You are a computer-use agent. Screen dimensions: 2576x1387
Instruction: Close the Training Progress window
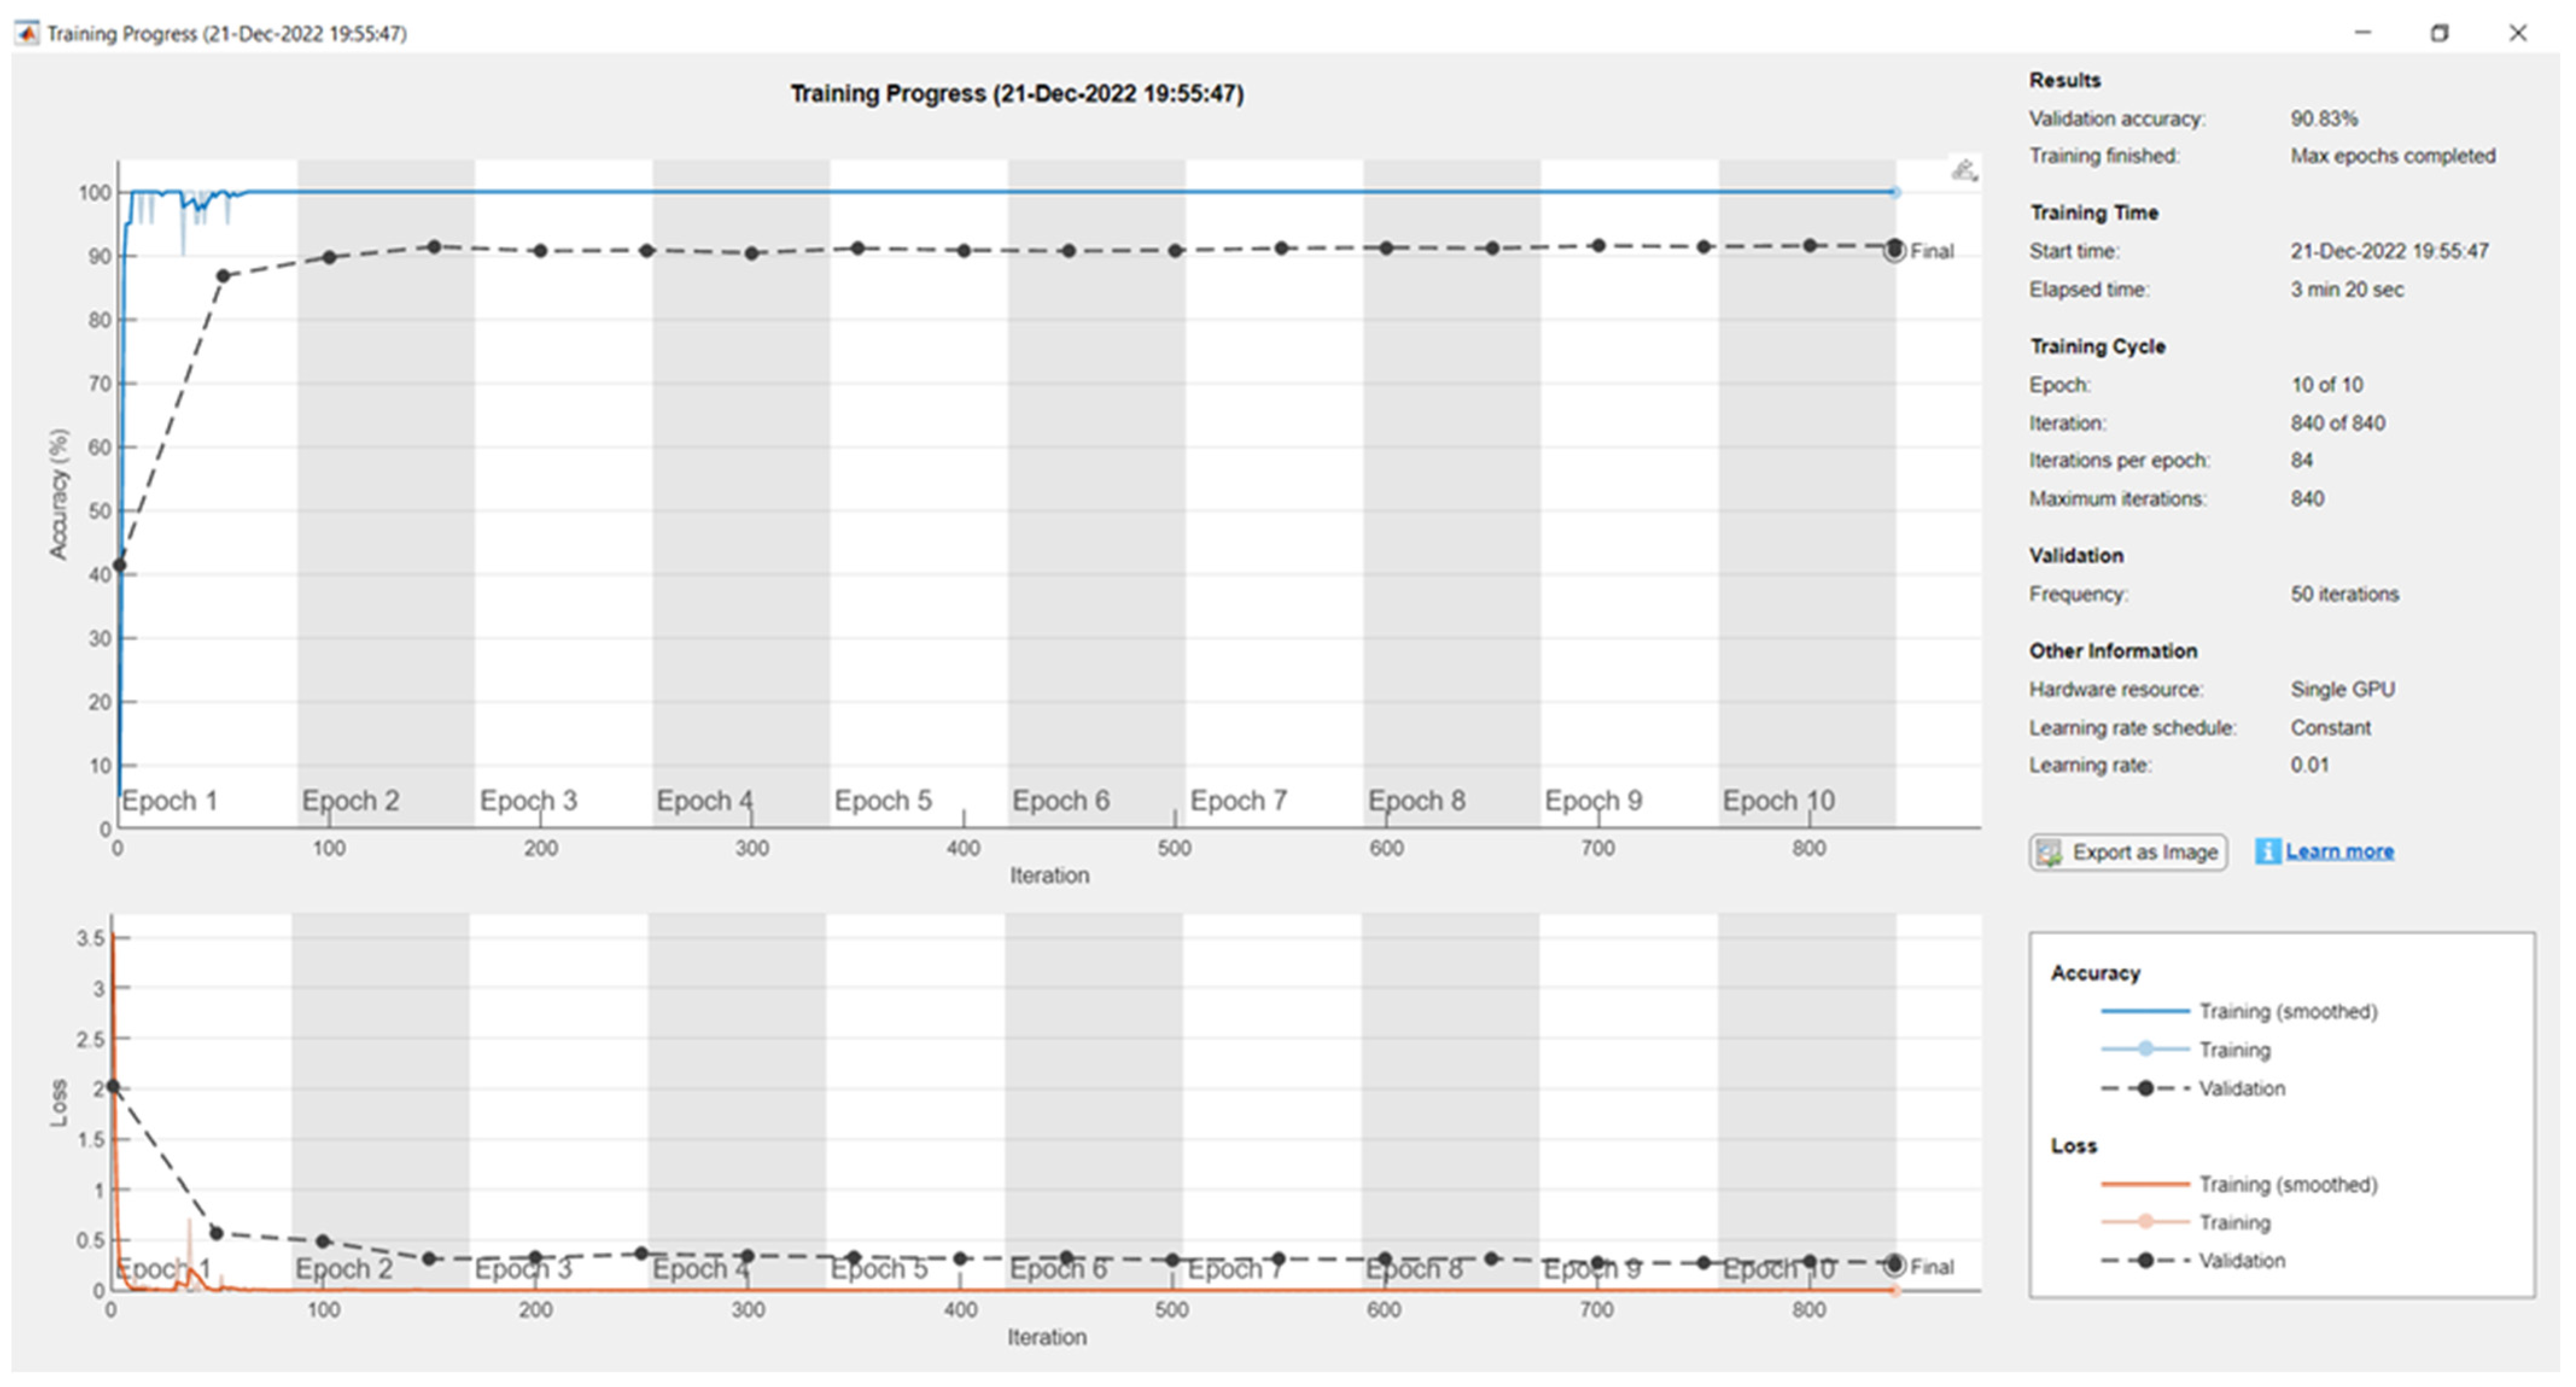coord(2517,33)
